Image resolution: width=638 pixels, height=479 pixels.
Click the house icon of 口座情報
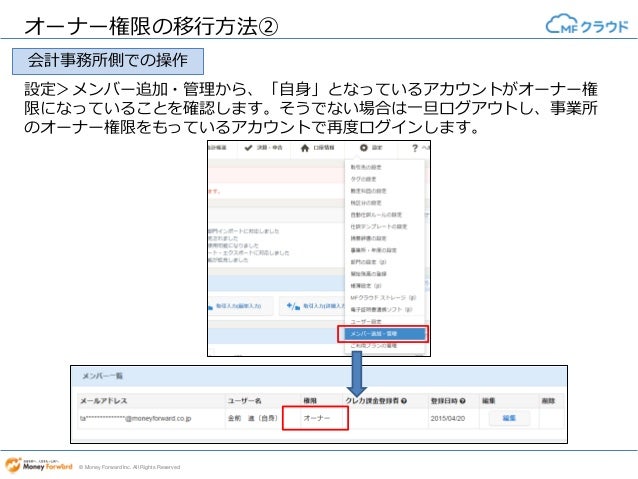coord(305,148)
